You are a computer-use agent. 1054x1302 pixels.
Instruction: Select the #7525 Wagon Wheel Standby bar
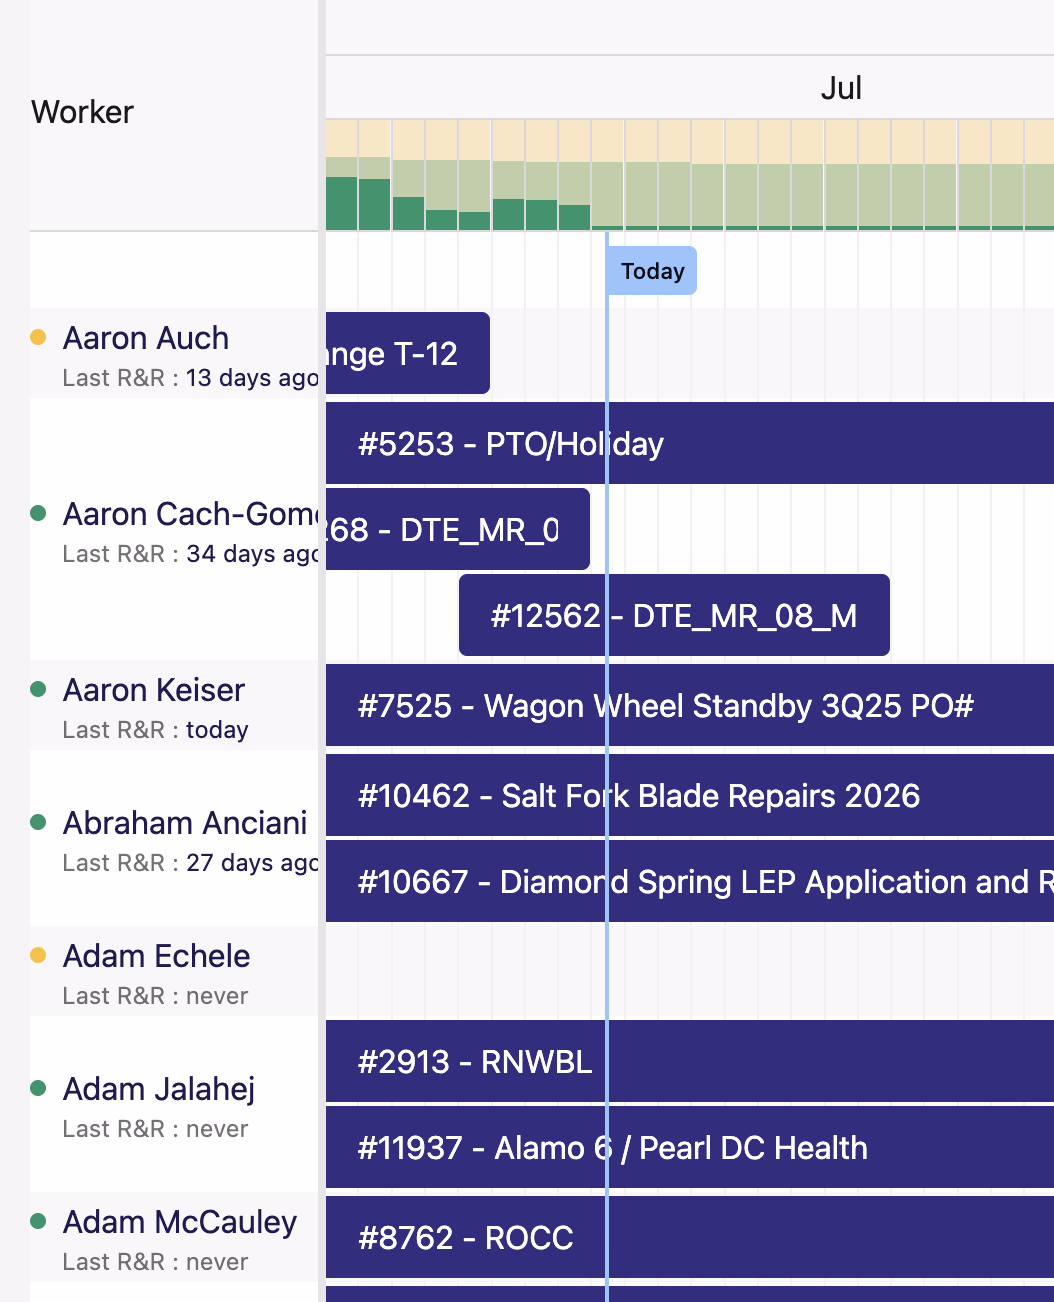(x=690, y=705)
